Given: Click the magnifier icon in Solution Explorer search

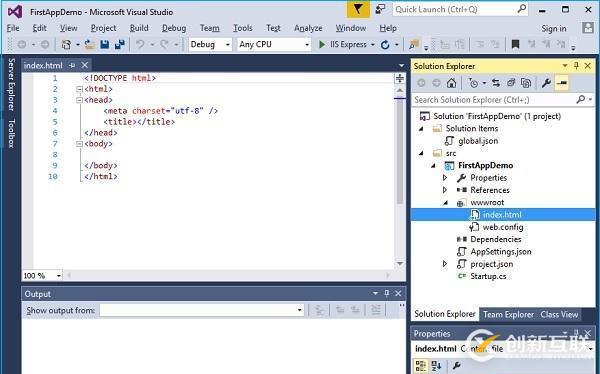Looking at the screenshot, I should (x=580, y=100).
